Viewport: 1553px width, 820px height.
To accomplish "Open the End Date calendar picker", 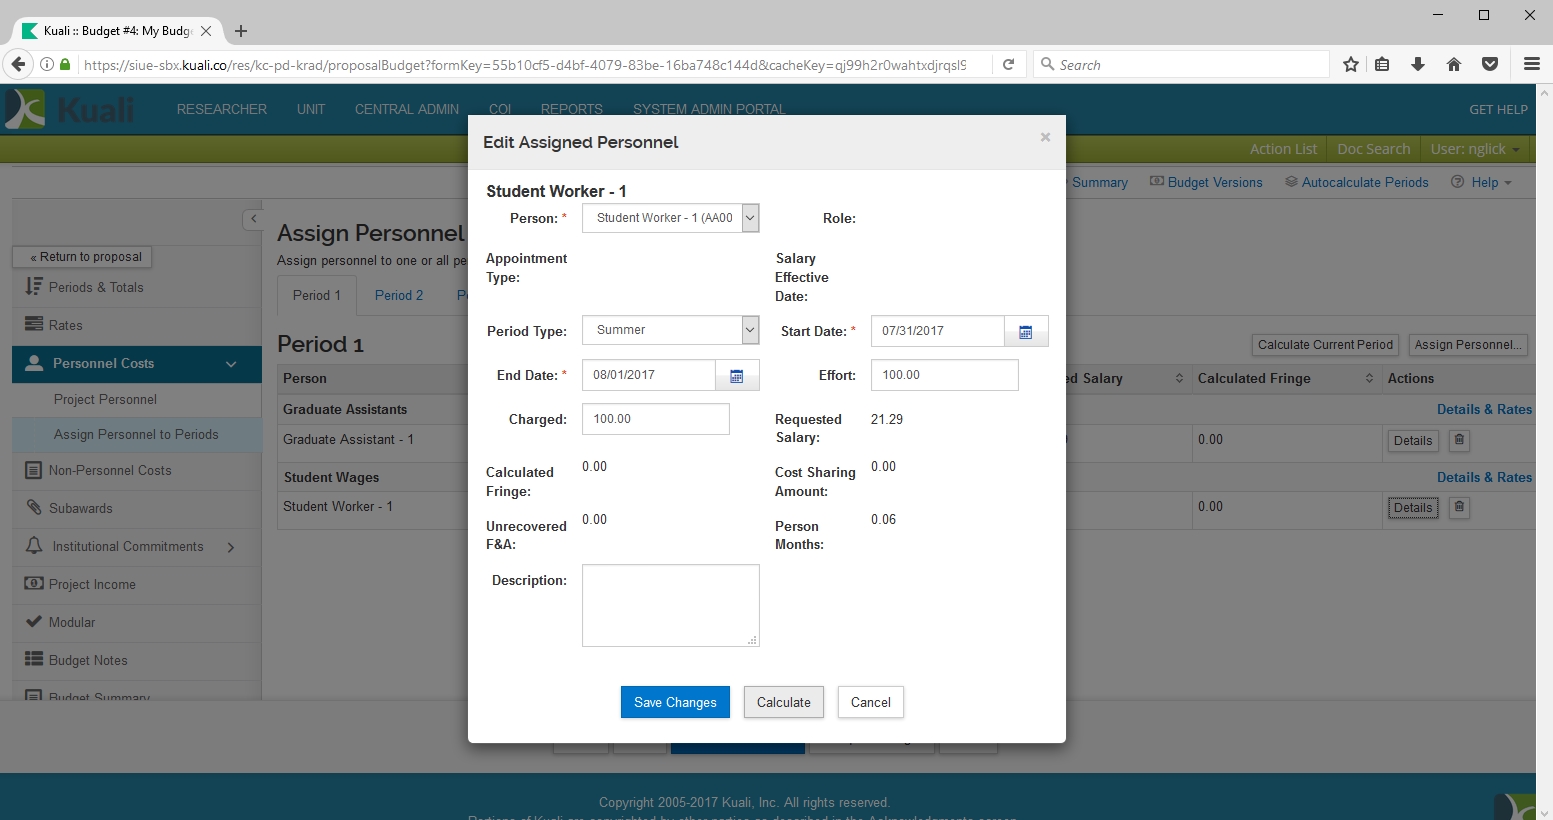I will [737, 376].
